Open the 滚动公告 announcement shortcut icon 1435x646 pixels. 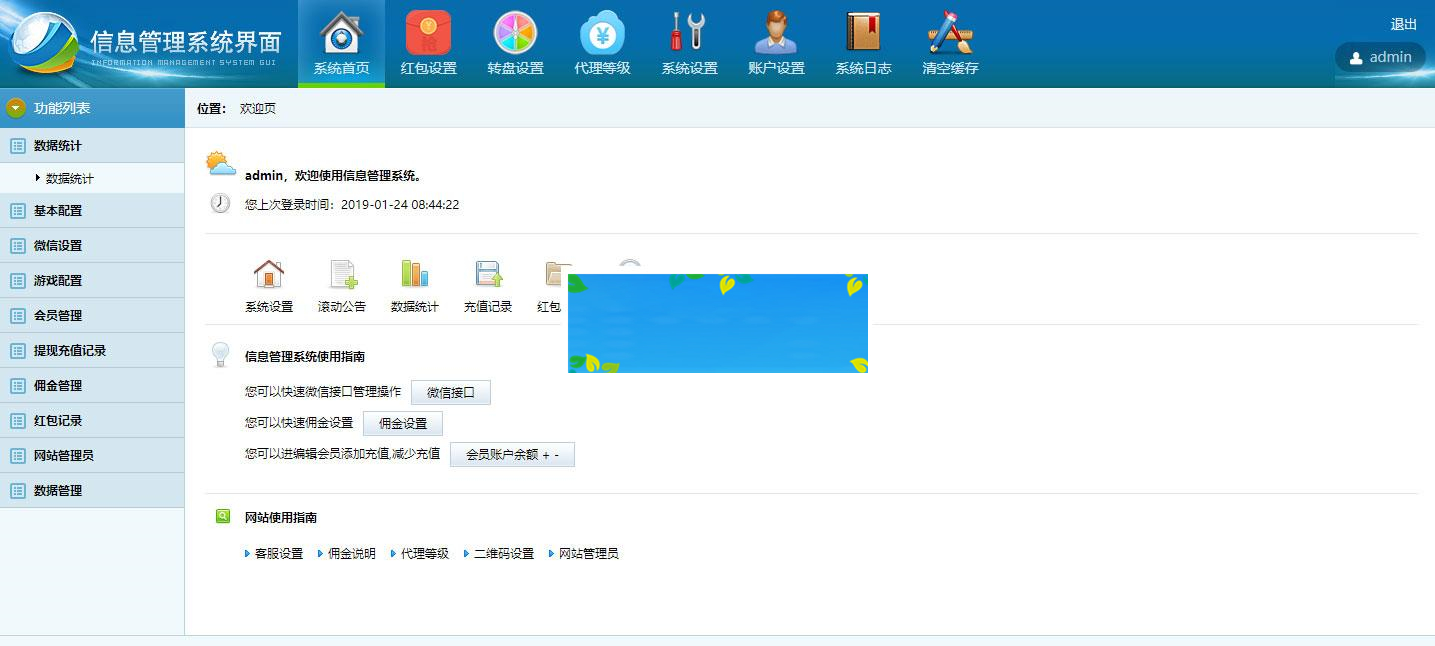[342, 283]
